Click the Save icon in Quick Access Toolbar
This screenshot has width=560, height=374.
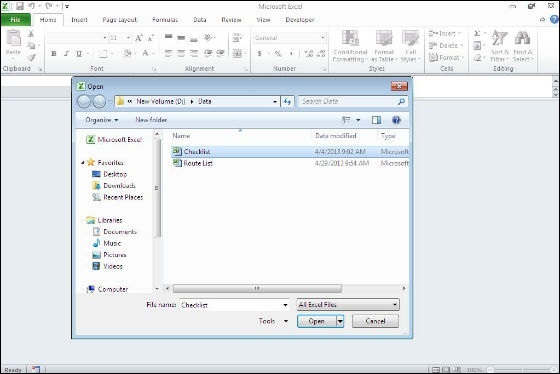20,6
